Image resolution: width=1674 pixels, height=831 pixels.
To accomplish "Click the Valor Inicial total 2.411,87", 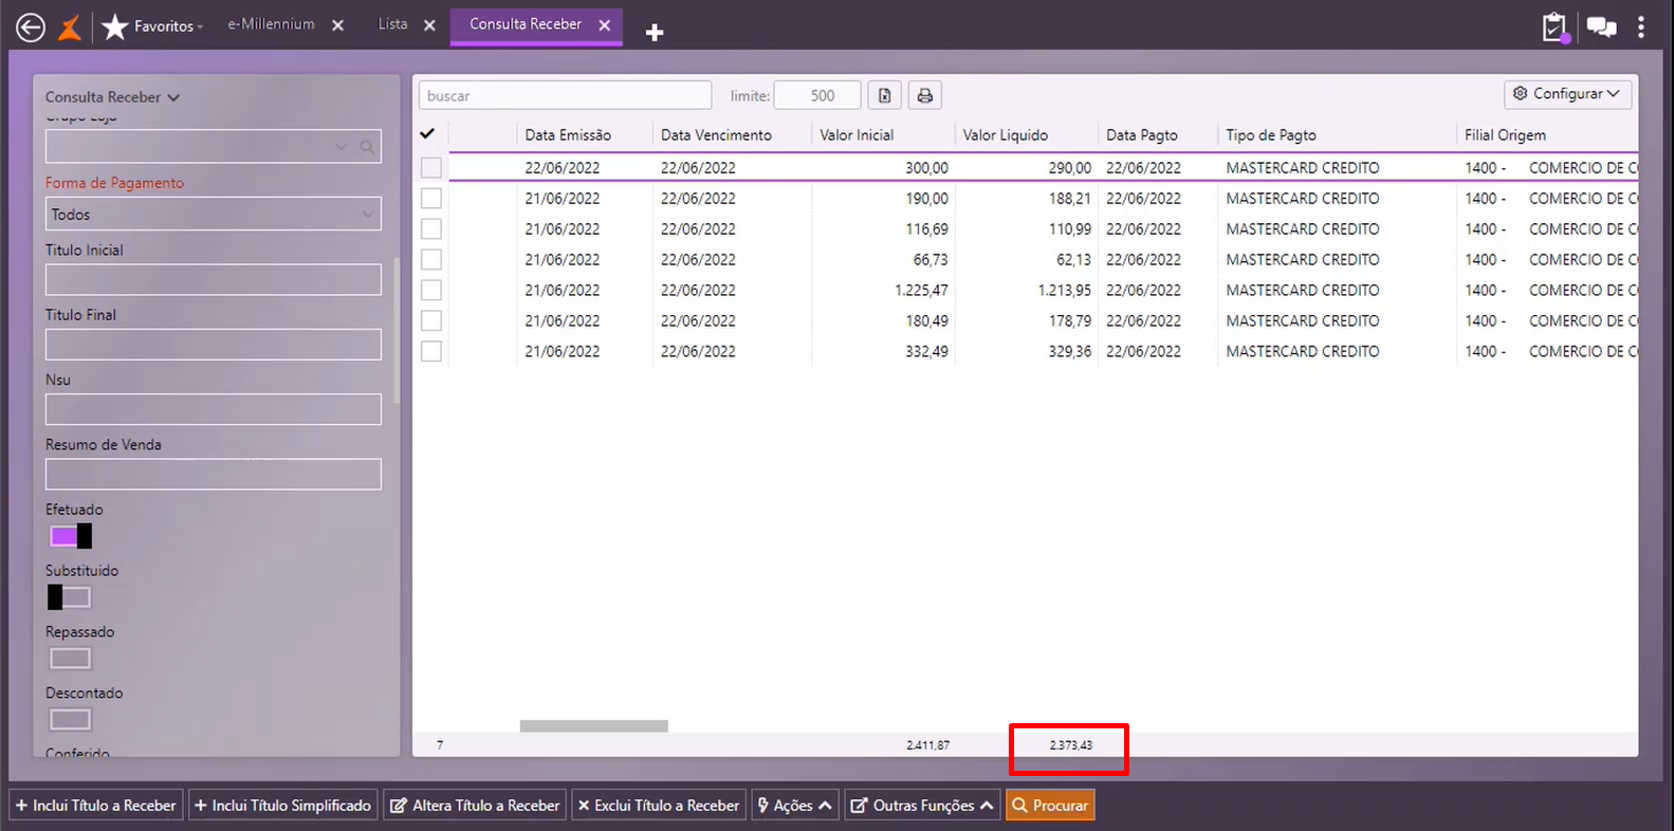I will [x=928, y=745].
